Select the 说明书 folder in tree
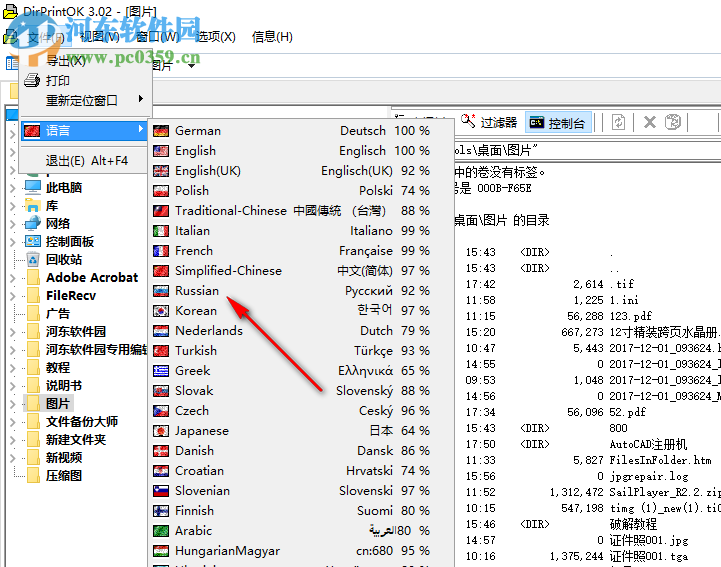Viewport: 721px width, 567px height. coord(63,385)
